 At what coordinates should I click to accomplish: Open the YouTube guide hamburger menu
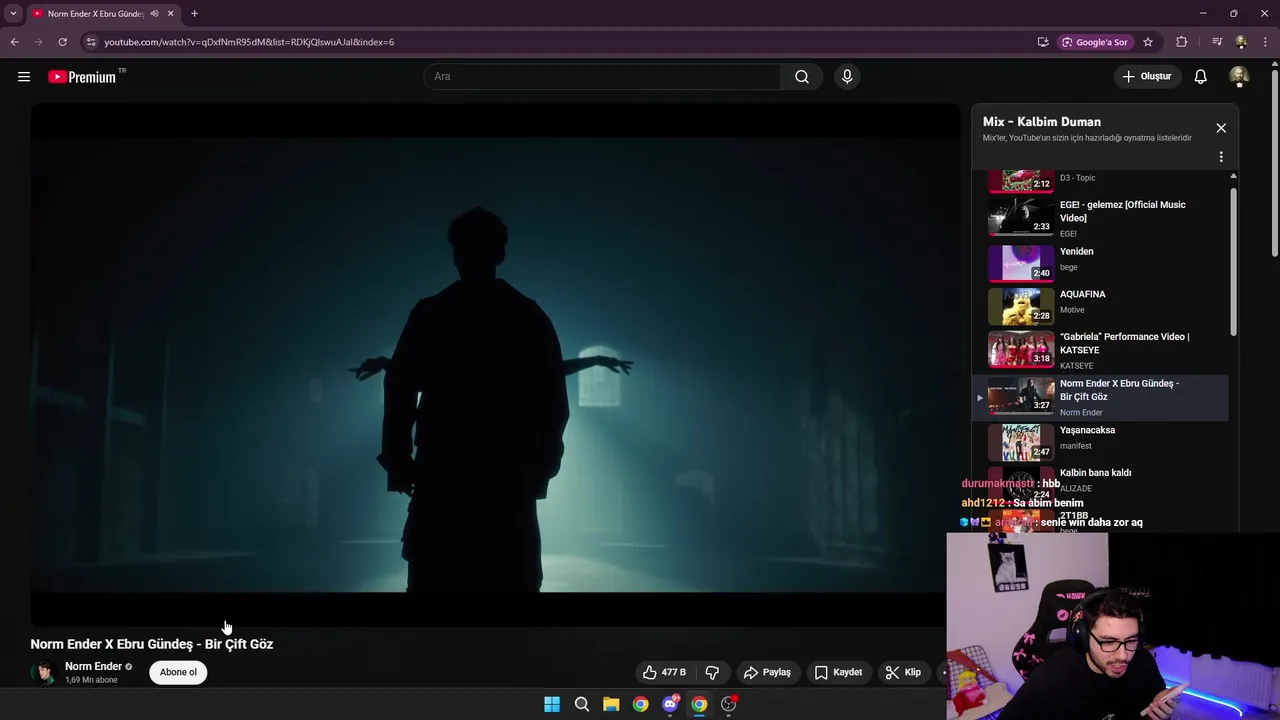pos(24,76)
